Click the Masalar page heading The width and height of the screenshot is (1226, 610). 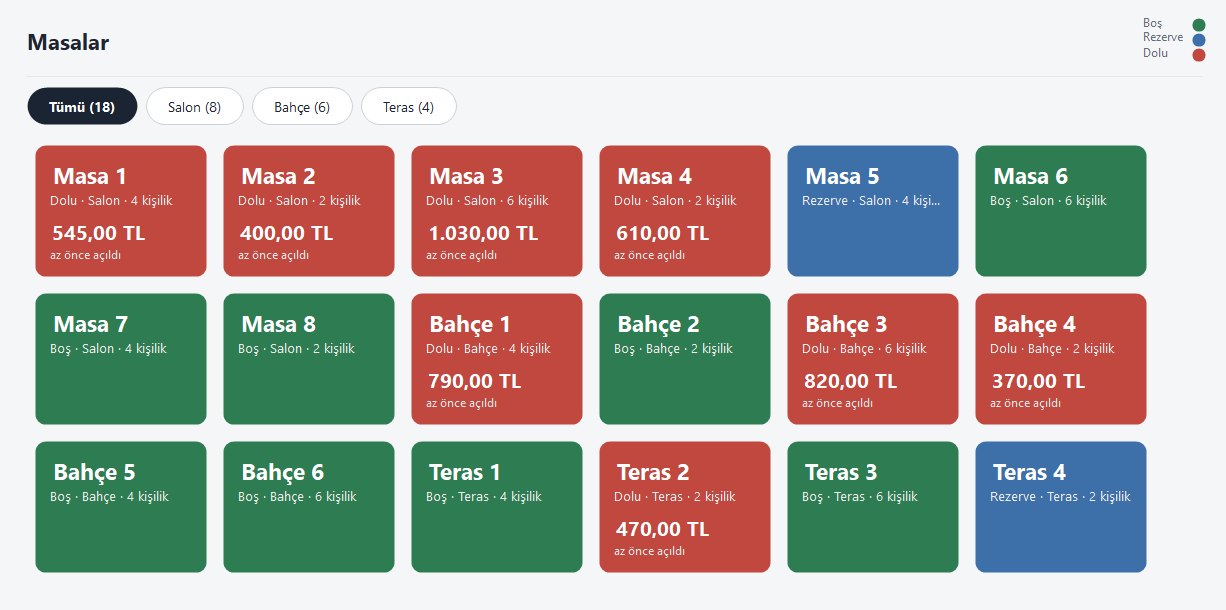click(68, 42)
